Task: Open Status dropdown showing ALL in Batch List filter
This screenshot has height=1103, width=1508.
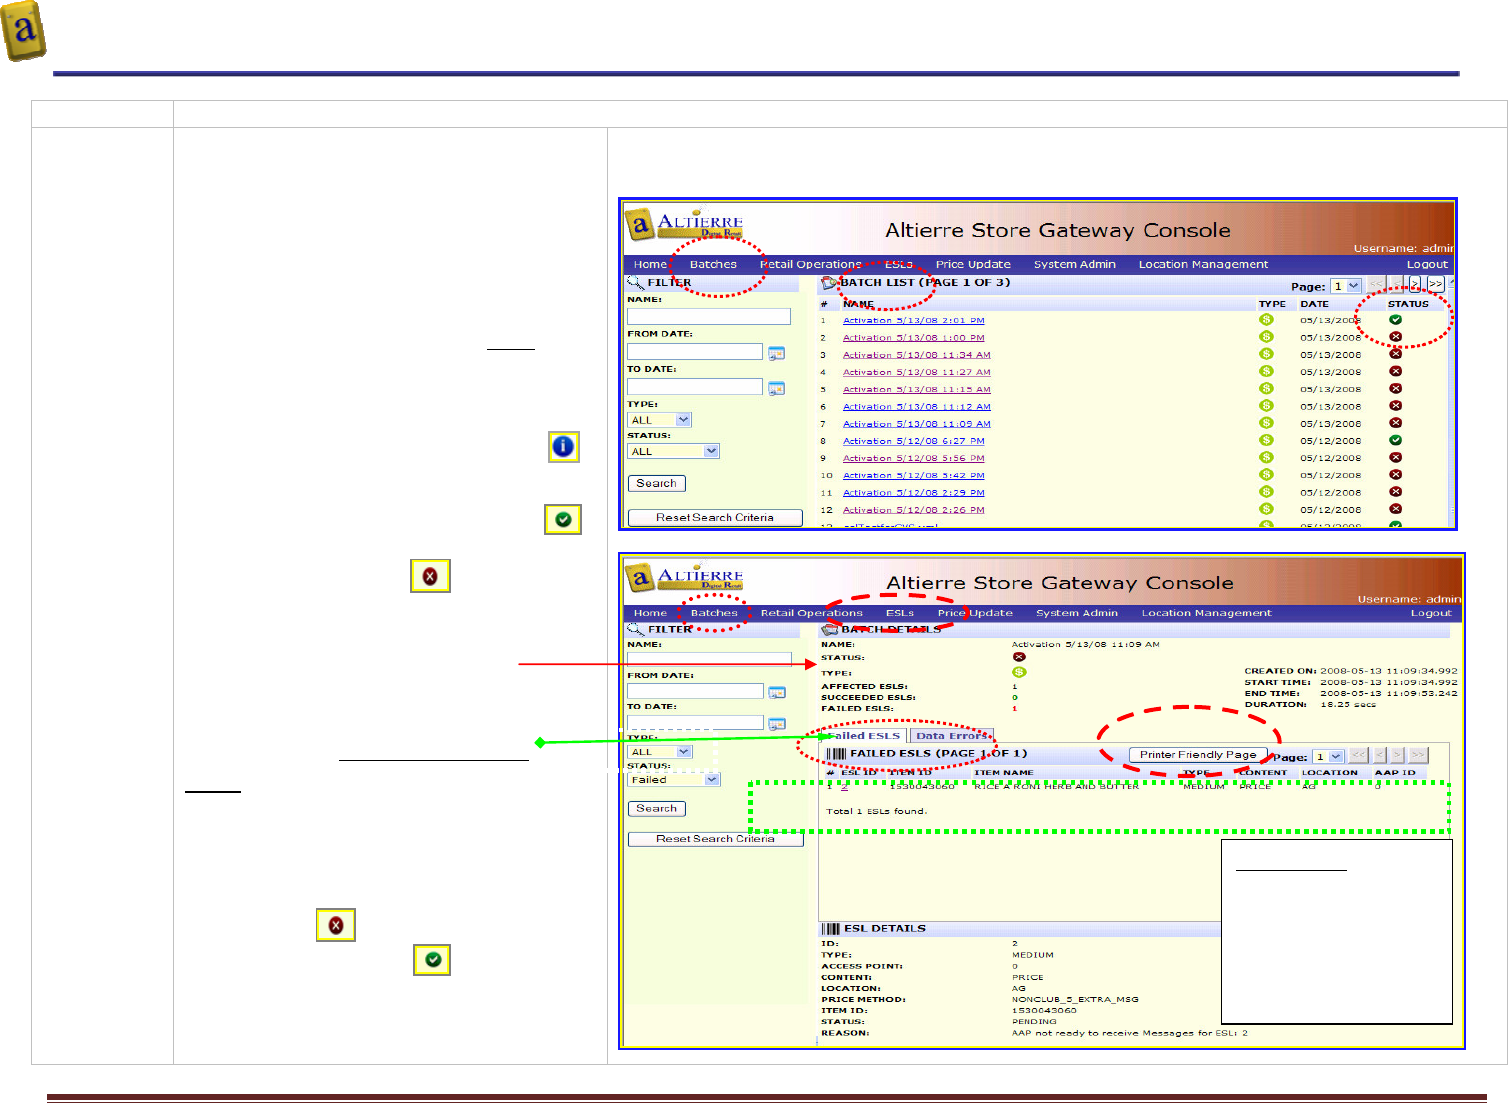Action: point(673,451)
